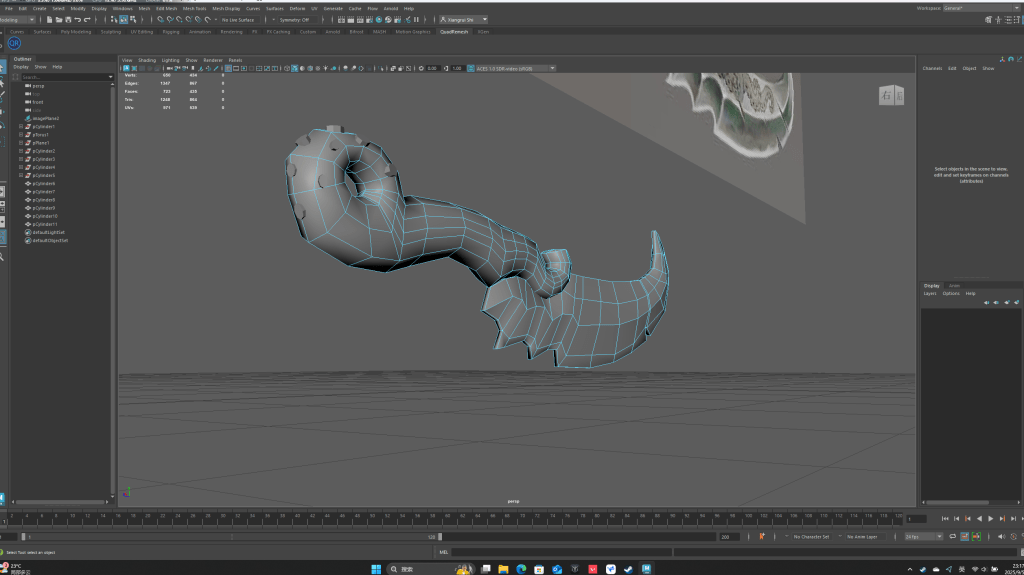Click the Steam icon in the Windows taskbar
The width and height of the screenshot is (1024, 575).
(x=629, y=569)
